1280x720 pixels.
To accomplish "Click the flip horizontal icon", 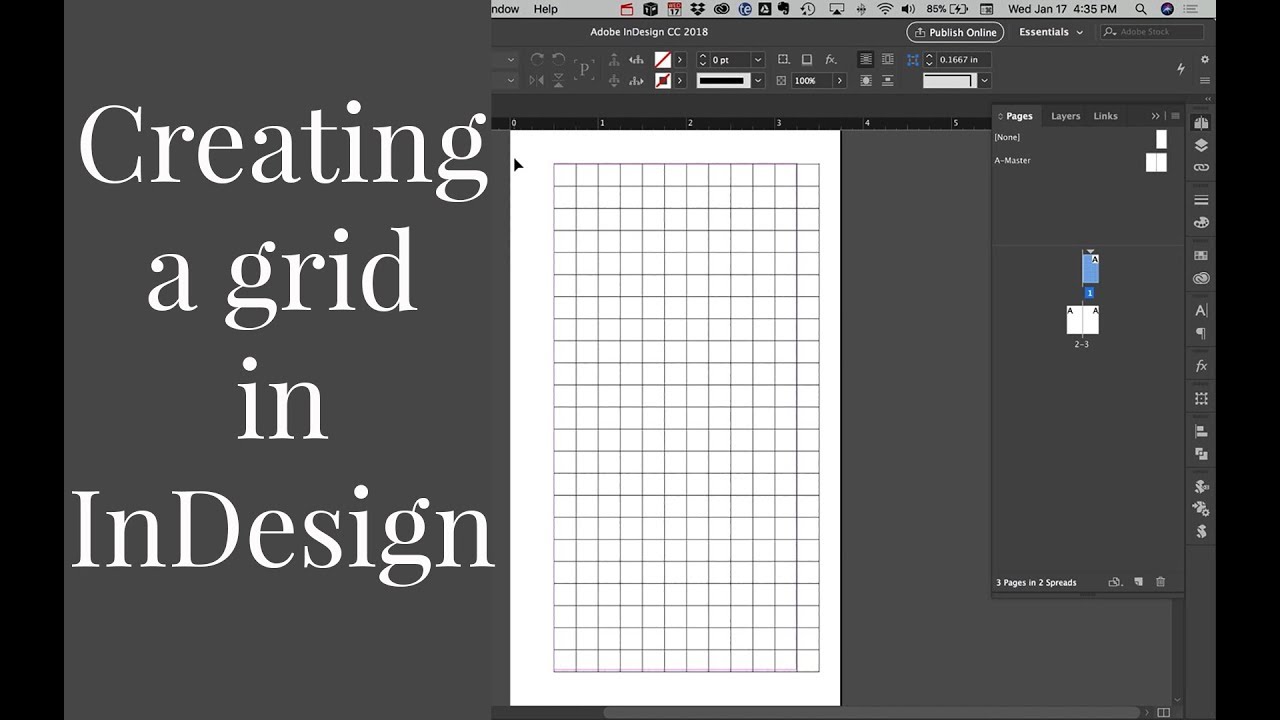I will coord(537,81).
